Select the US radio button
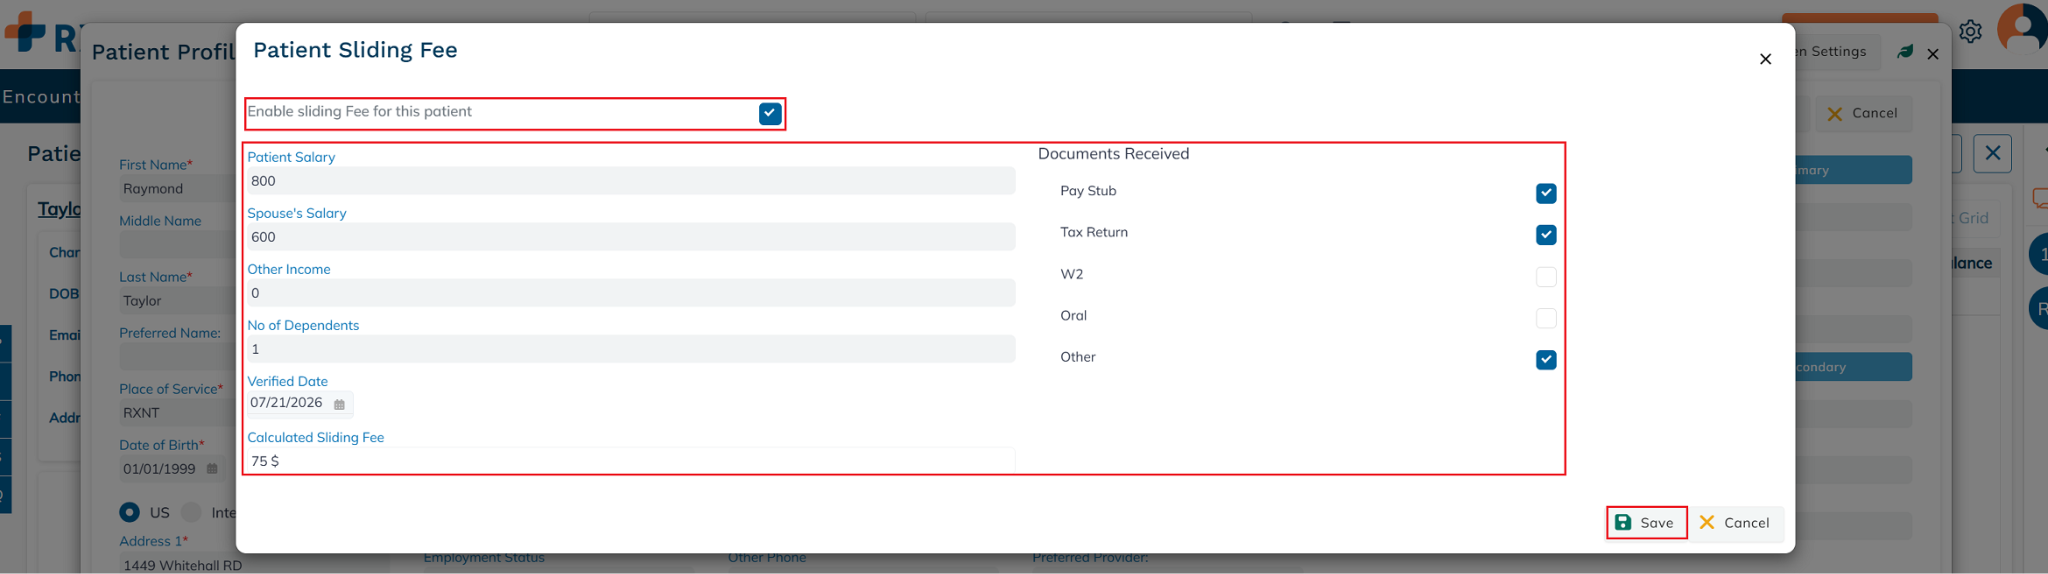Image resolution: width=2048 pixels, height=574 pixels. pyautogui.click(x=129, y=512)
